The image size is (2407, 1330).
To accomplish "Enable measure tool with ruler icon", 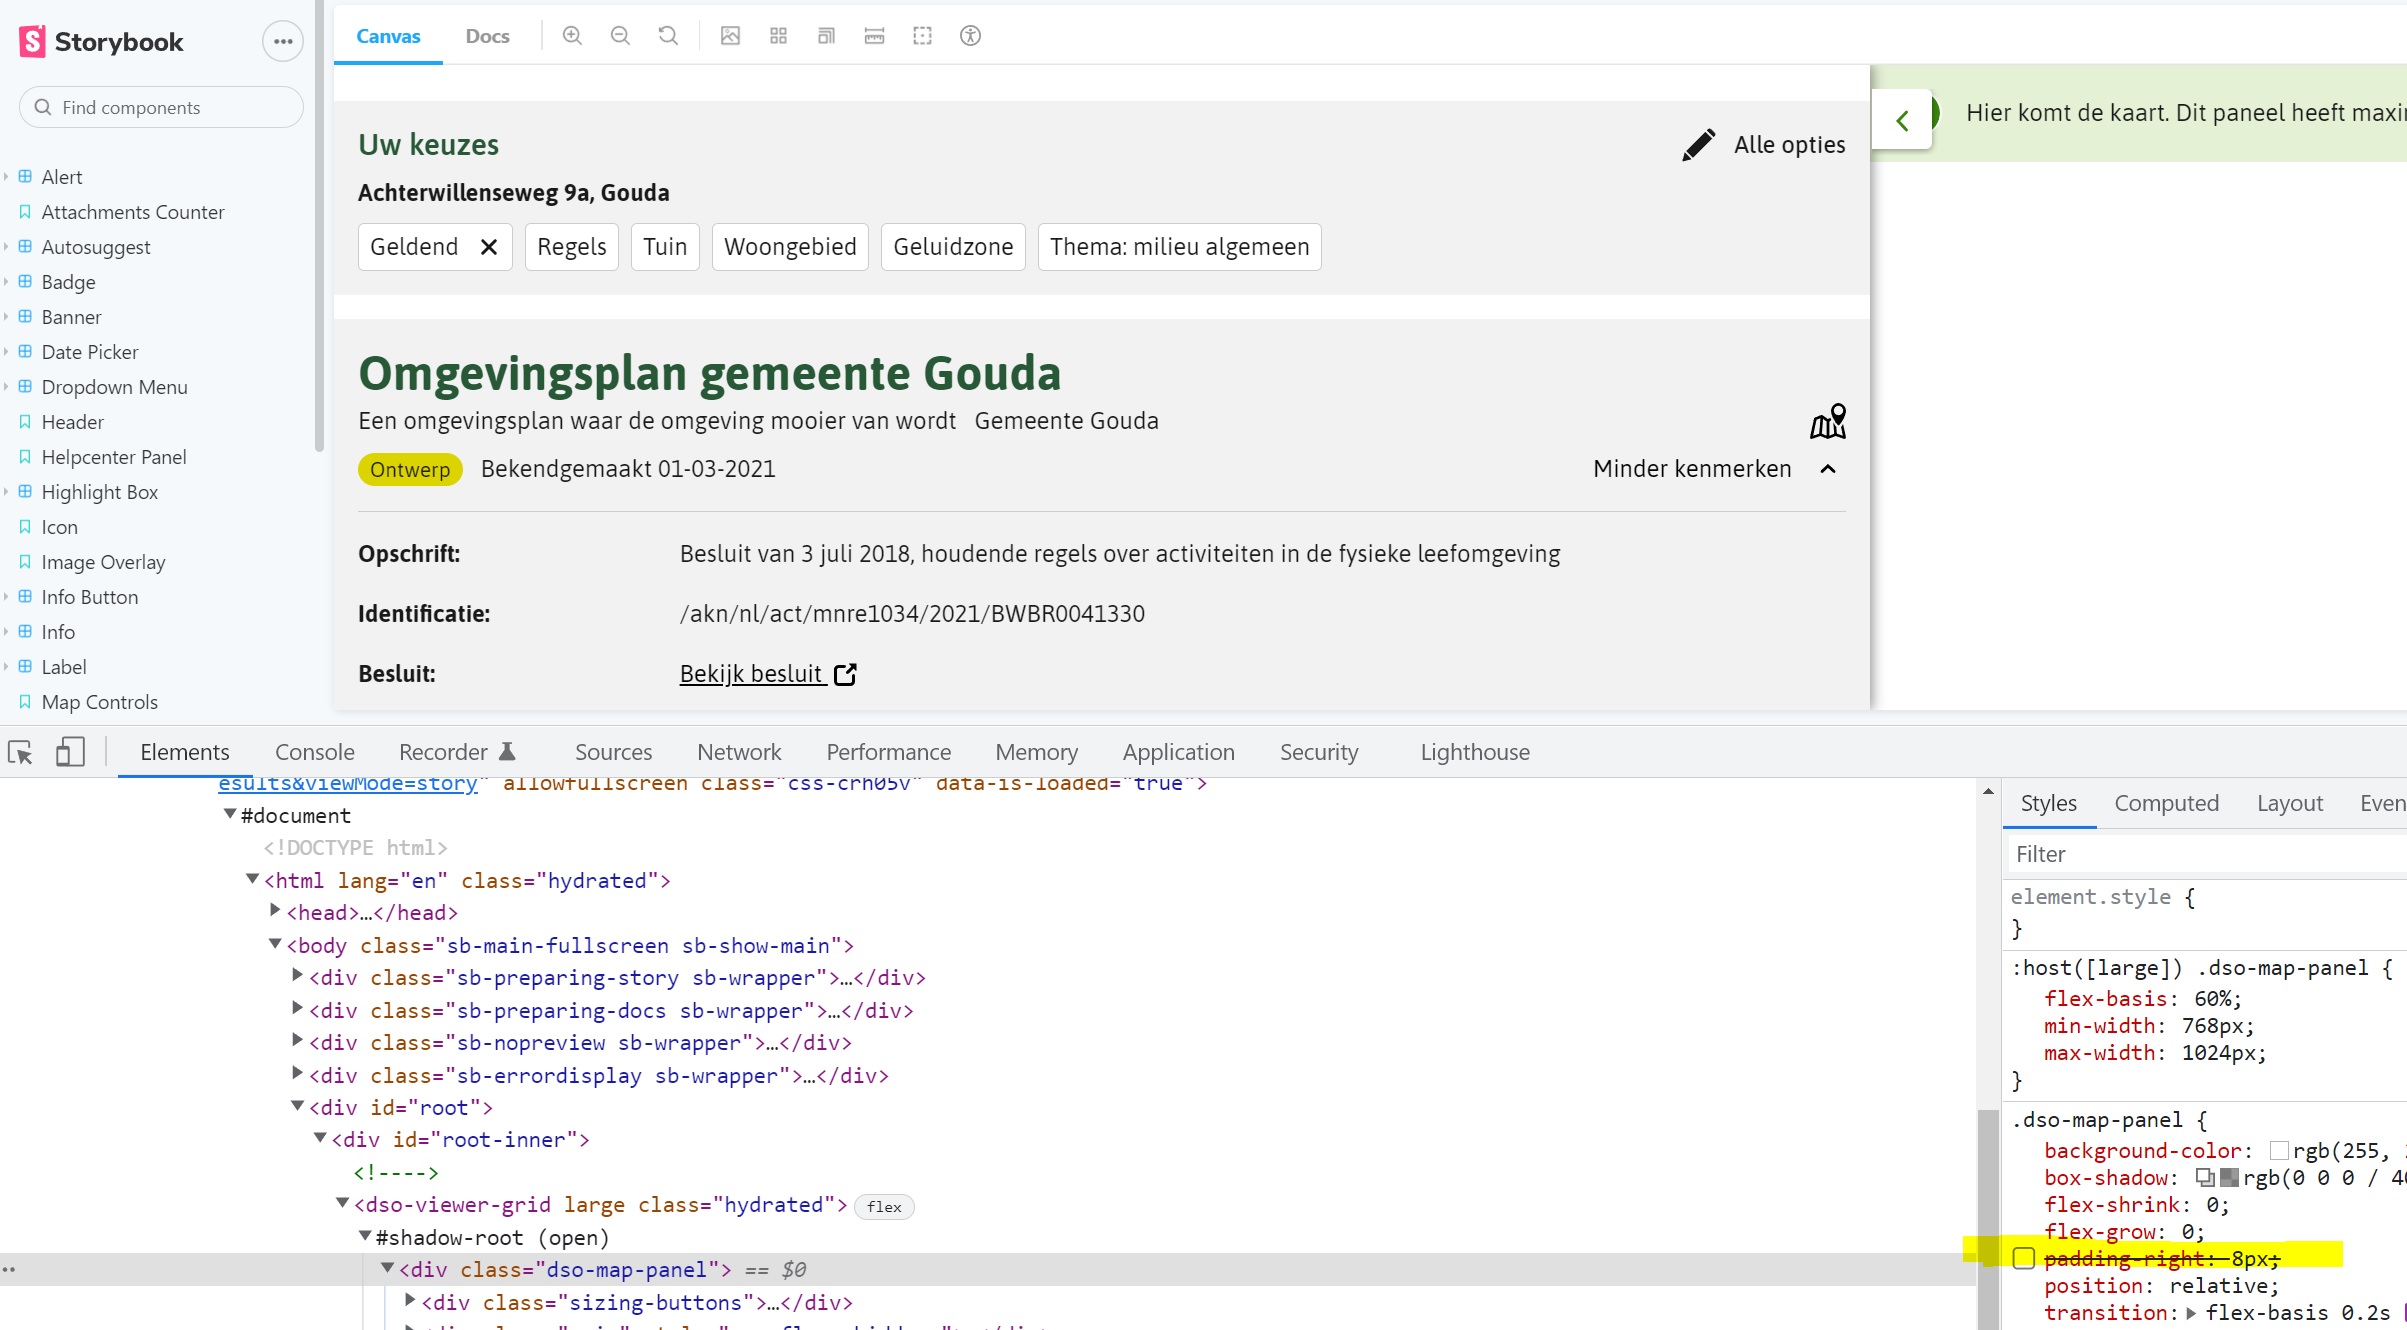I will tap(874, 36).
